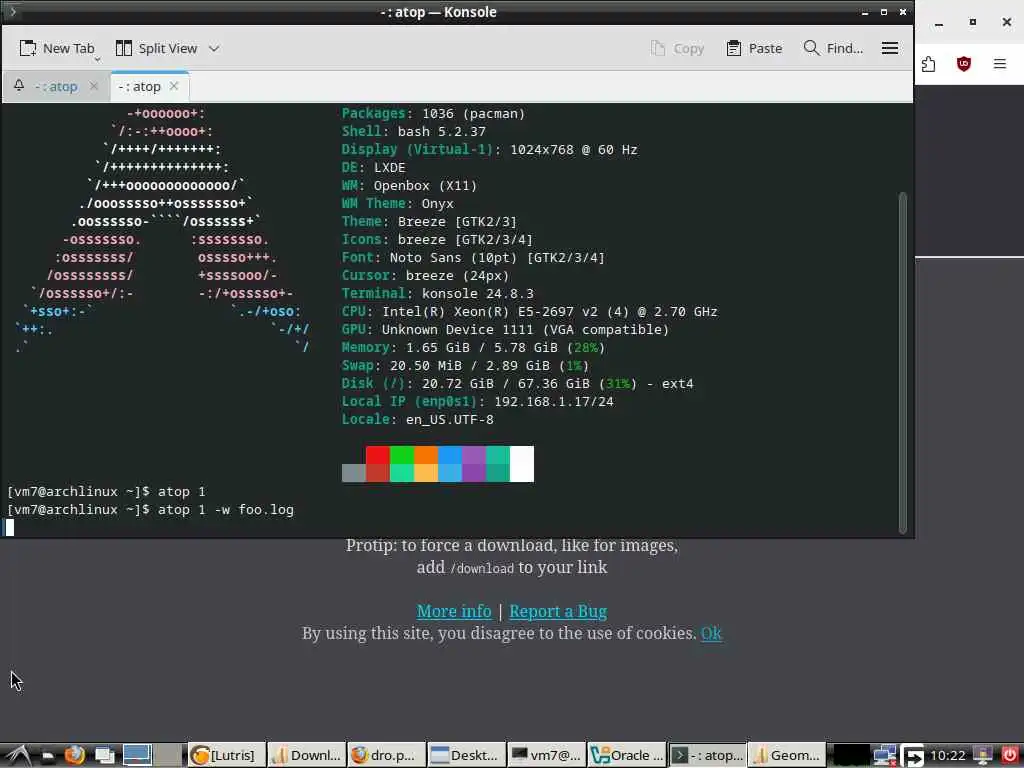Click the display monitor tray icon
1024x768 pixels.
(983, 756)
